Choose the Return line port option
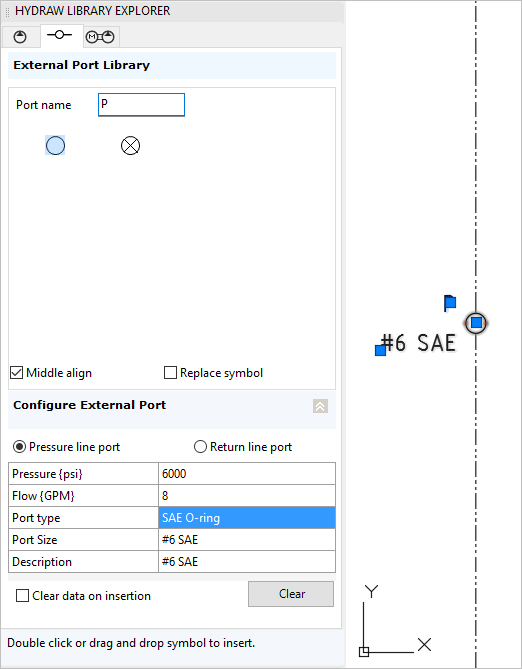This screenshot has width=522, height=669. point(200,447)
